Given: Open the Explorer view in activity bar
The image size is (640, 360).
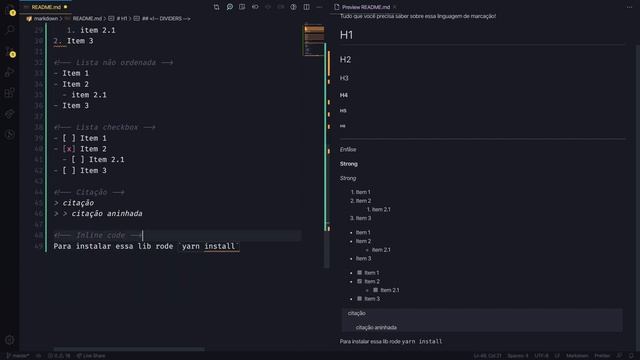Looking at the screenshot, I should (x=10, y=11).
